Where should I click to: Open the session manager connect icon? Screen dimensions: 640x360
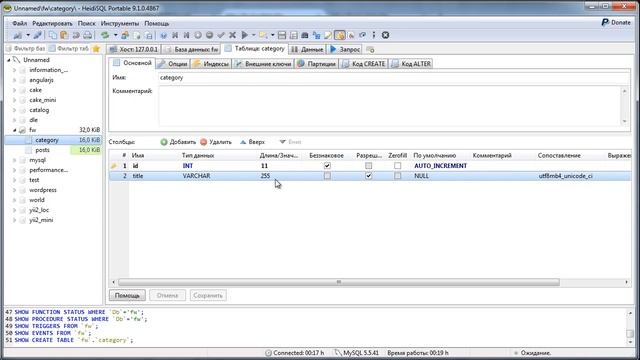(18, 36)
